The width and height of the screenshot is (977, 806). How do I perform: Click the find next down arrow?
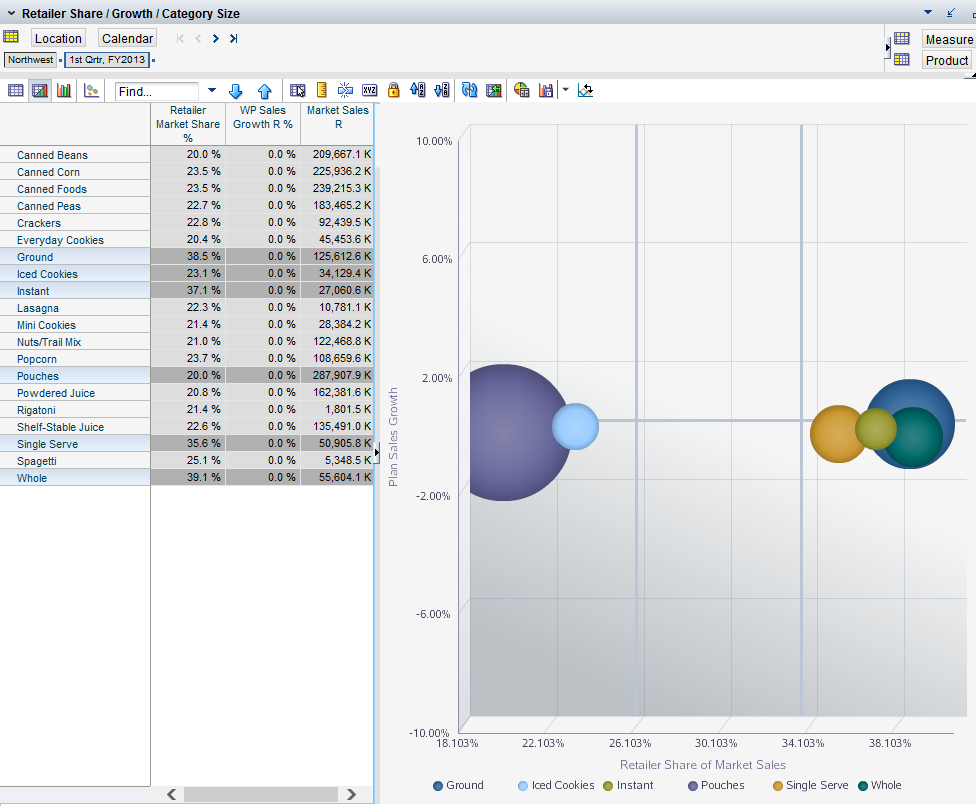(236, 90)
